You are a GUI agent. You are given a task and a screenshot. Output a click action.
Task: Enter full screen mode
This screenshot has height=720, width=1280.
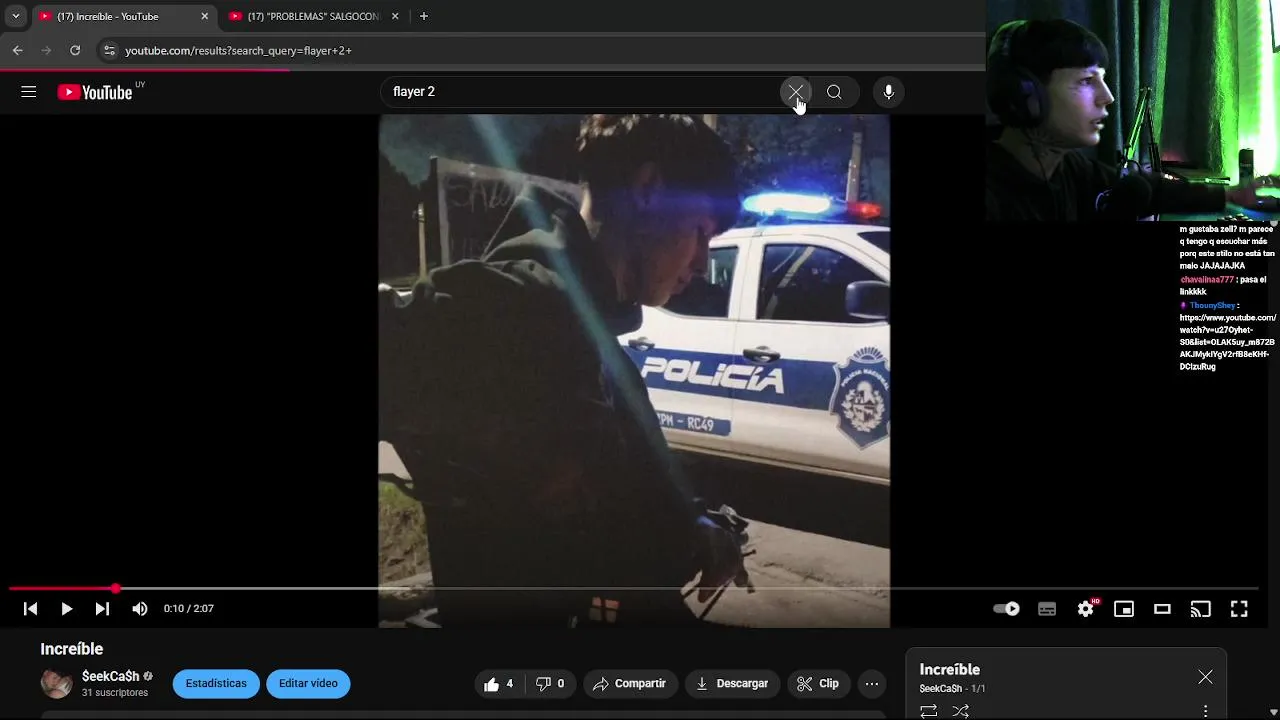coord(1239,608)
